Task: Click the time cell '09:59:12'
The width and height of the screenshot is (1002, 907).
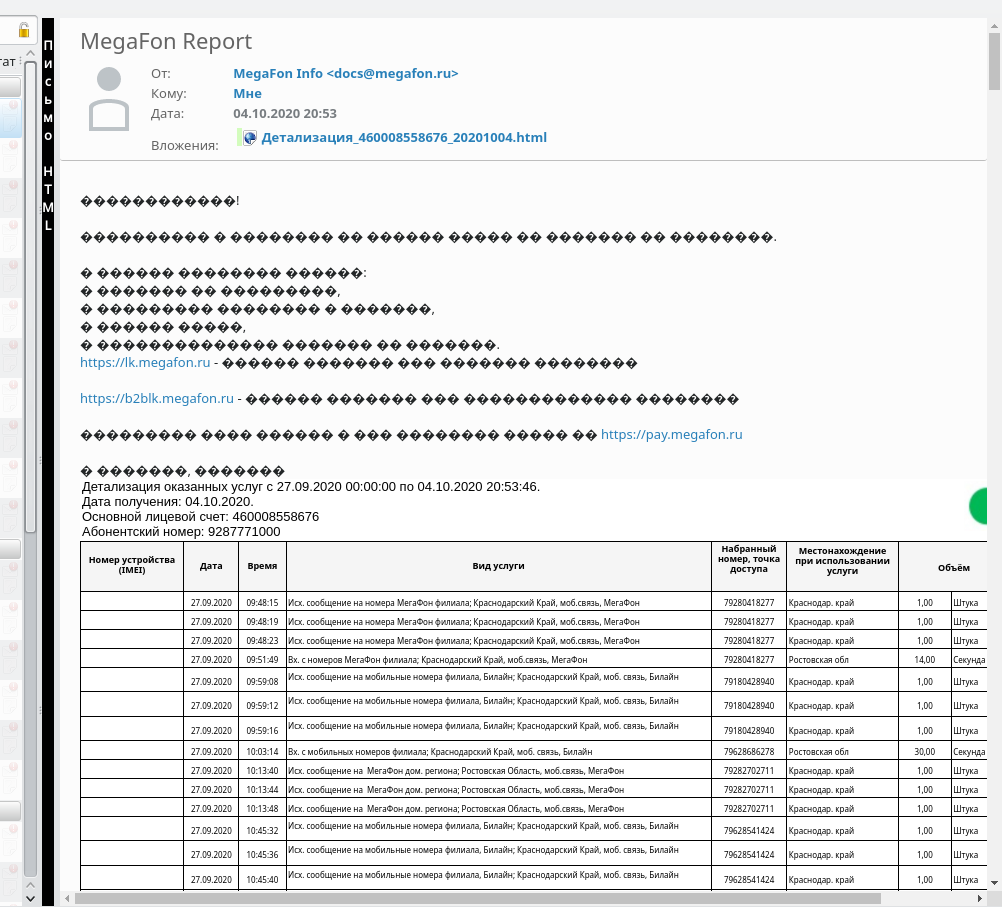Action: tap(262, 706)
